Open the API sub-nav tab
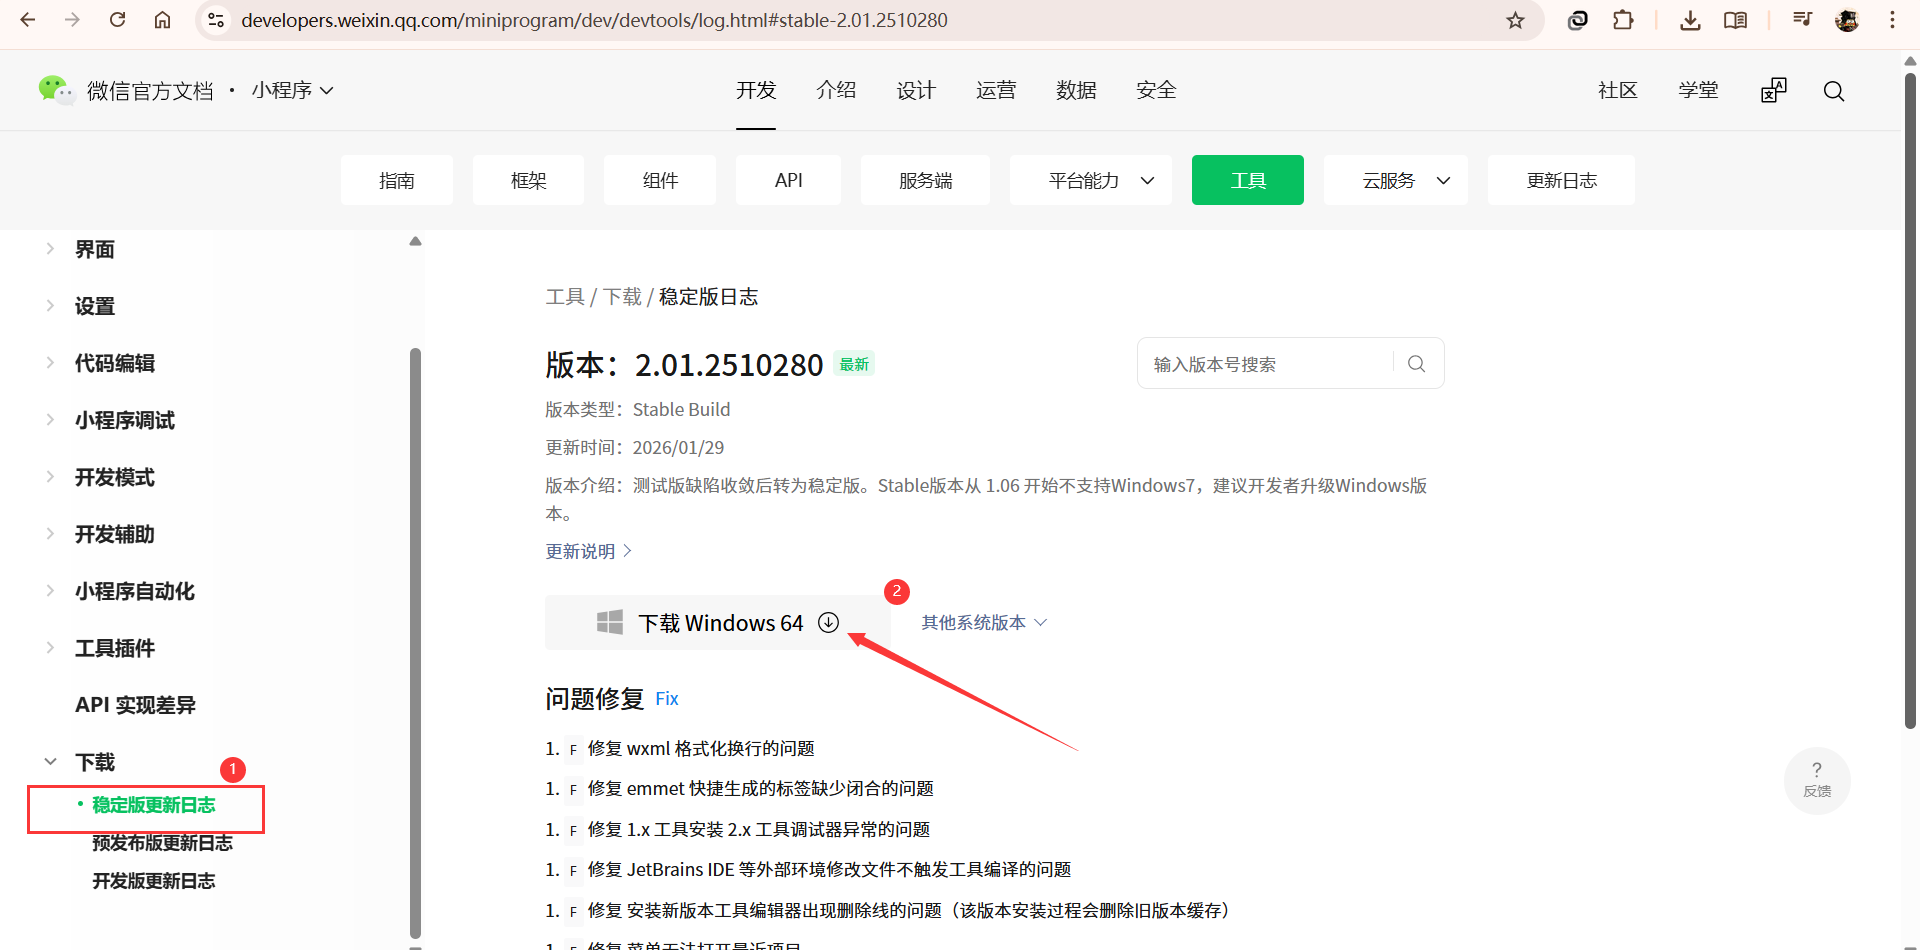Image resolution: width=1920 pixels, height=950 pixels. (x=788, y=180)
